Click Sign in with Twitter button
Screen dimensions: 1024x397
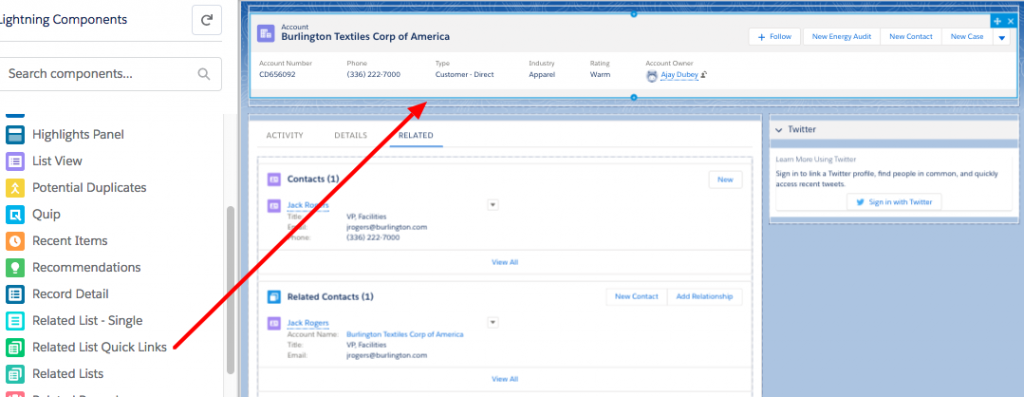(x=894, y=202)
